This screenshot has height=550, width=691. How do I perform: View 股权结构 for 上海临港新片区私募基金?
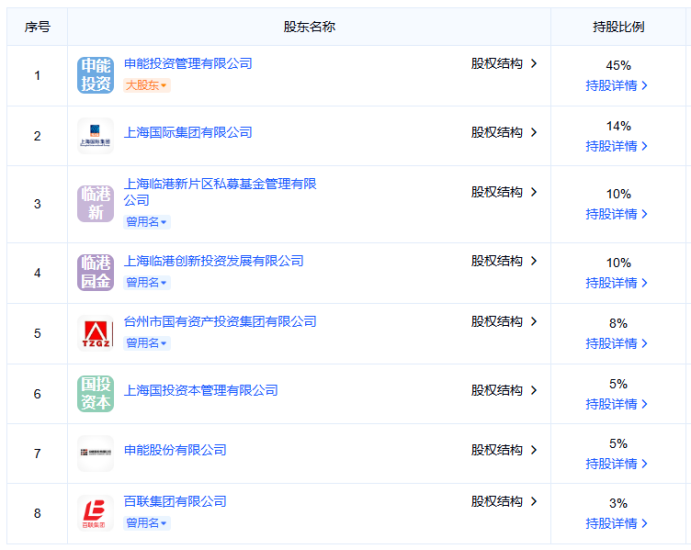[504, 192]
